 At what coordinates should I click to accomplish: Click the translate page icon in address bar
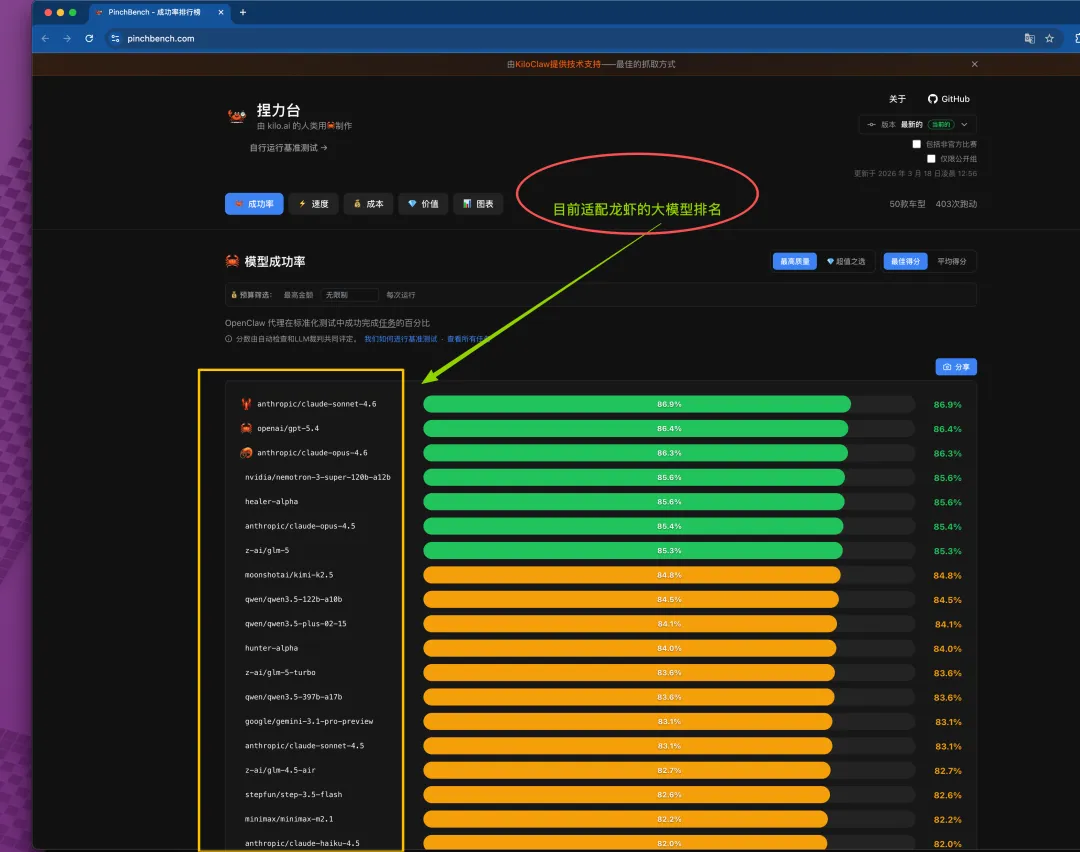pyautogui.click(x=1029, y=39)
